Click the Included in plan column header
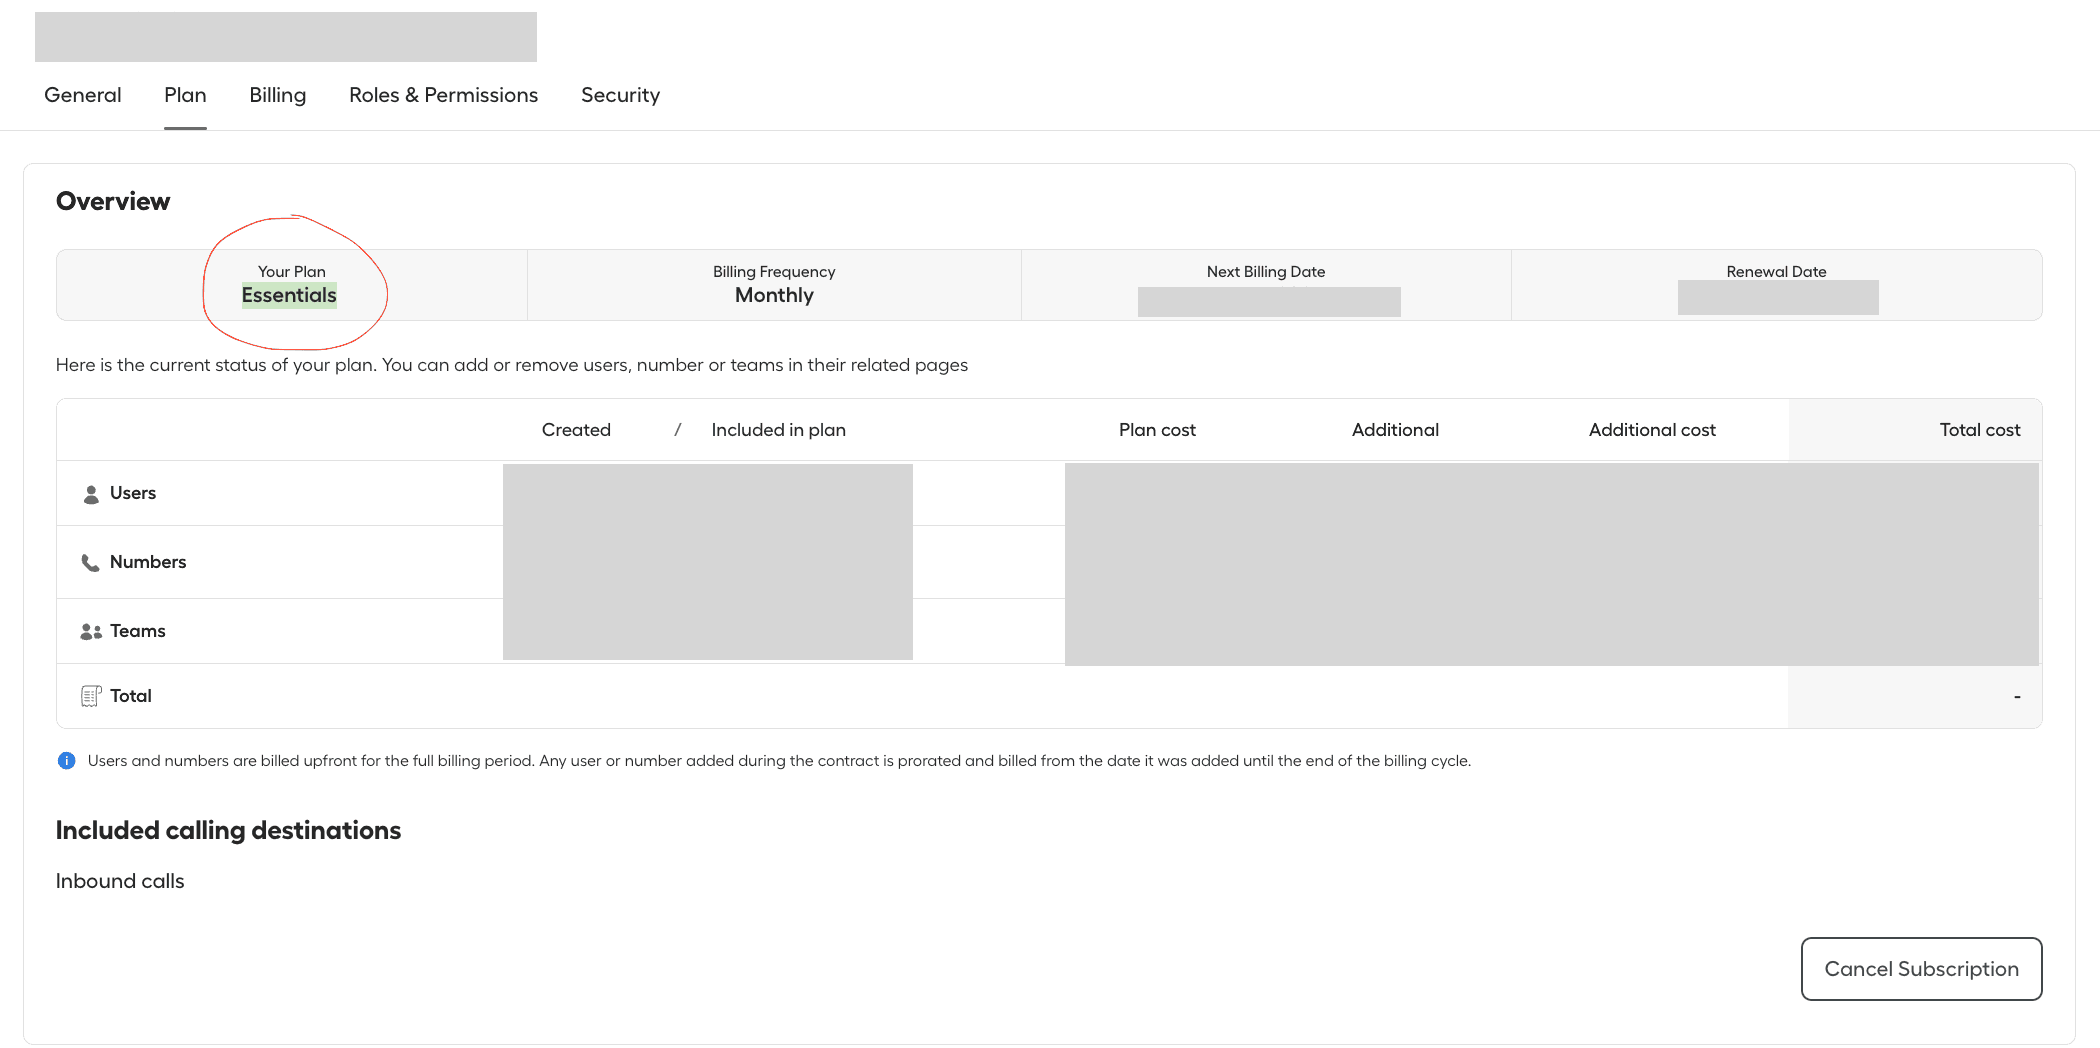2100x1048 pixels. tap(778, 429)
